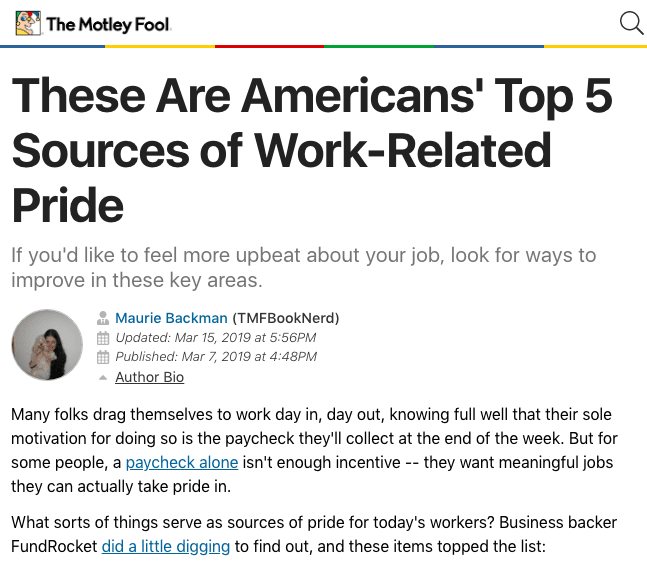Click the Published Mar 7, 2019 timestamp
Screen dimensions: 647x566
click(x=216, y=357)
